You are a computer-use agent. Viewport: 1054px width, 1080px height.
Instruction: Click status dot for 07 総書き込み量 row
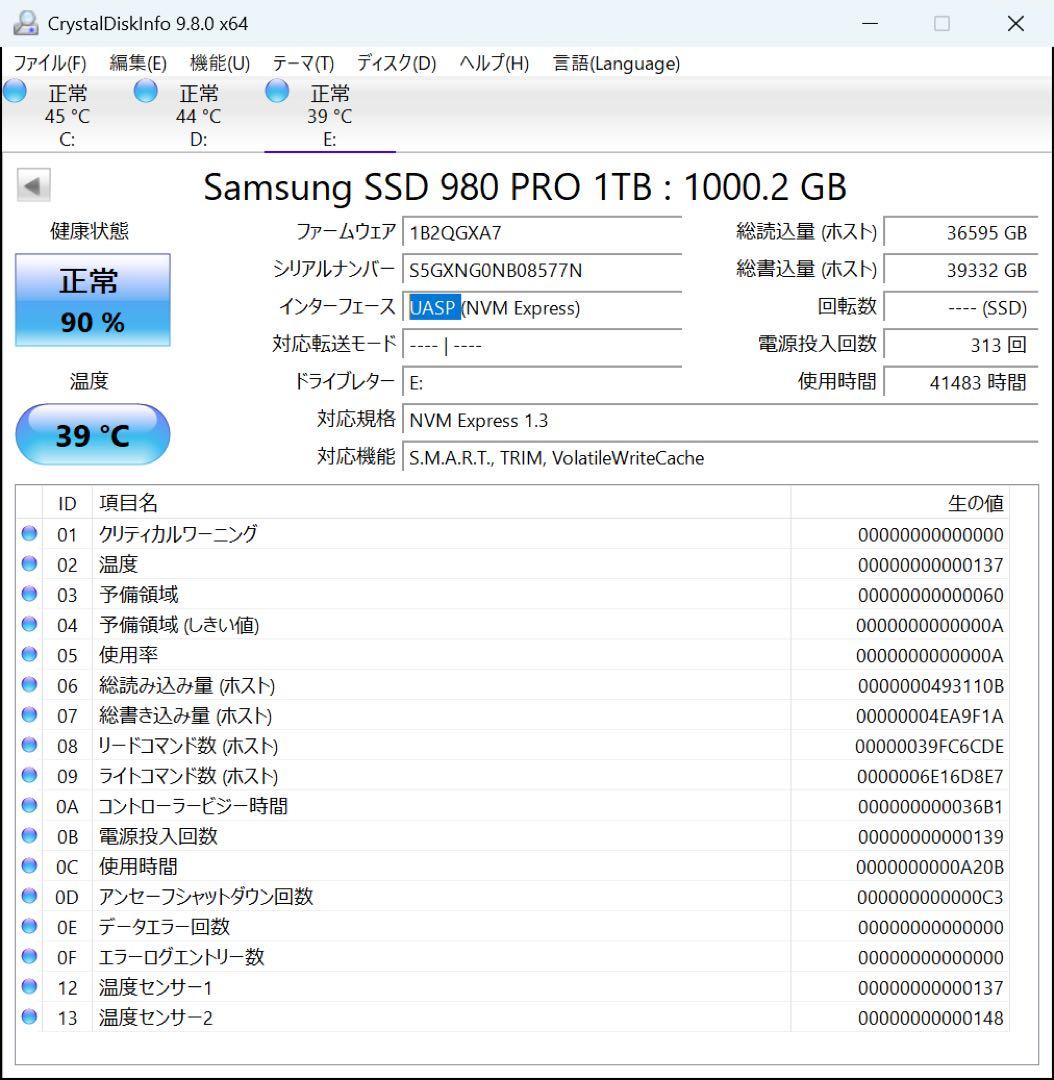(x=29, y=714)
